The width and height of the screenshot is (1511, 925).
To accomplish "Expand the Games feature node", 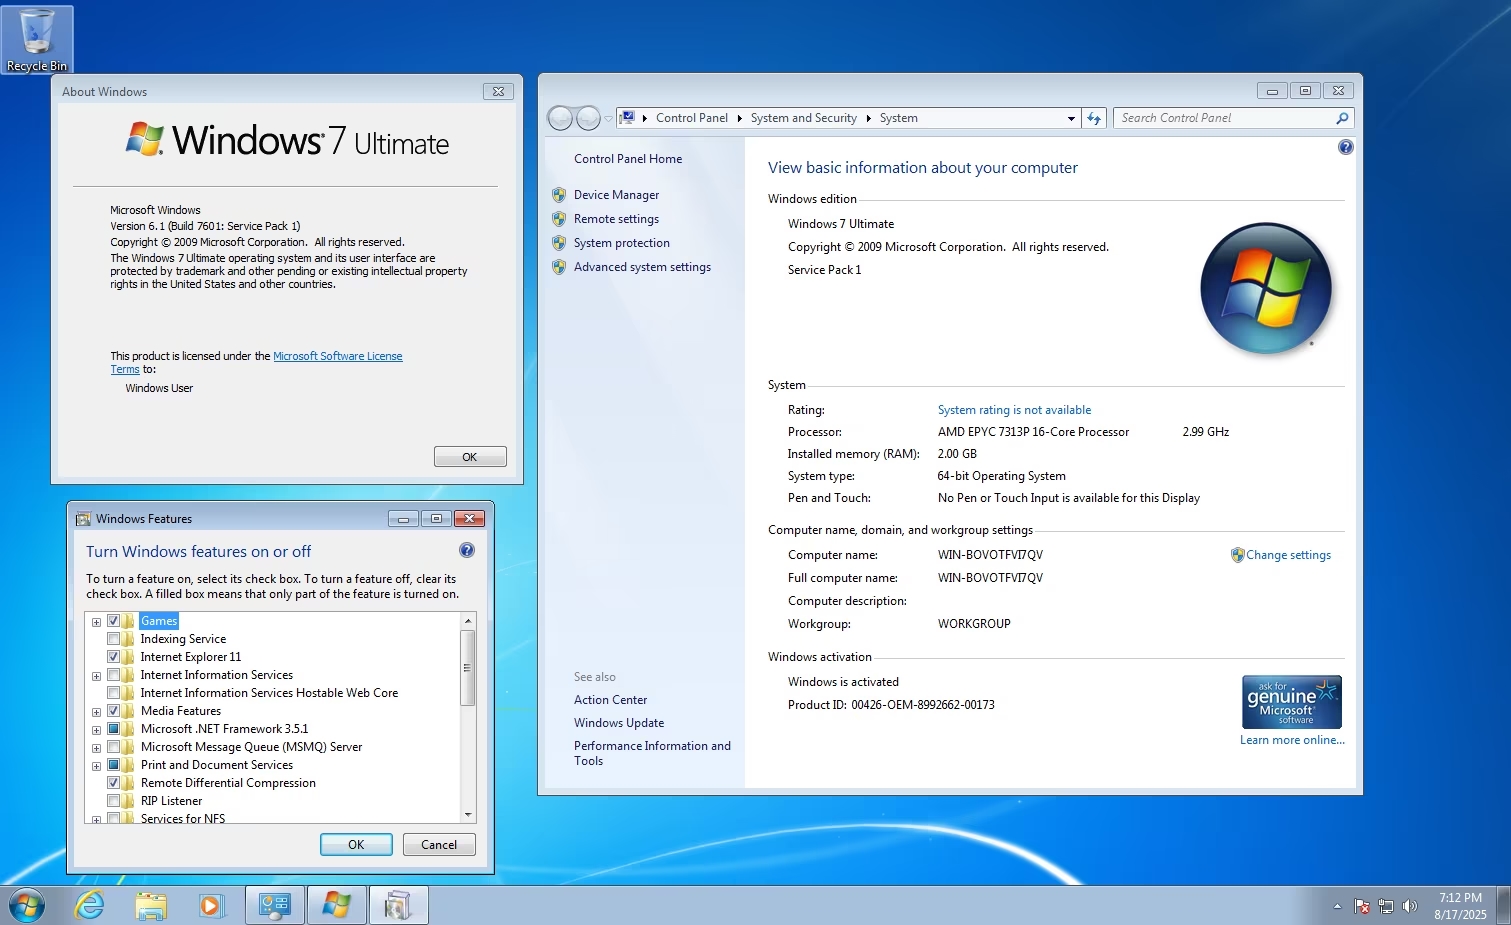I will pos(96,622).
